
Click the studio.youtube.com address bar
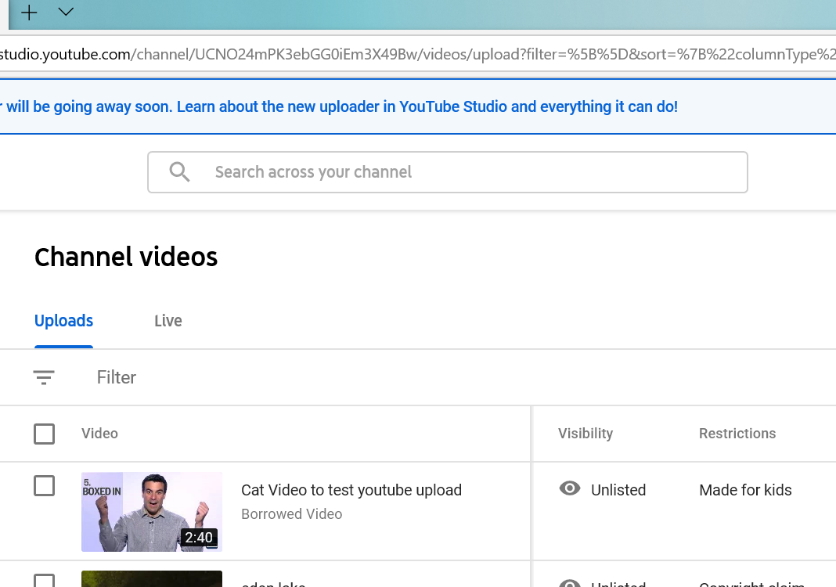tap(400, 54)
